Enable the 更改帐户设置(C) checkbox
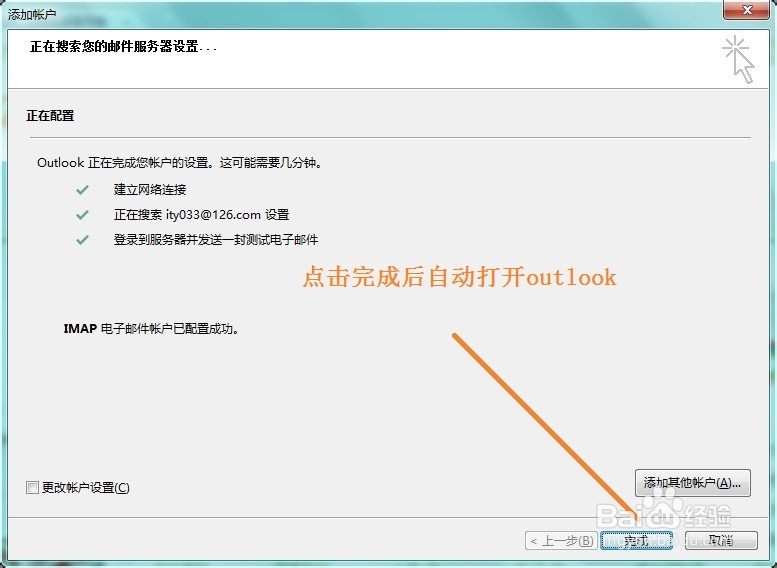The height and width of the screenshot is (568, 777). (32, 488)
